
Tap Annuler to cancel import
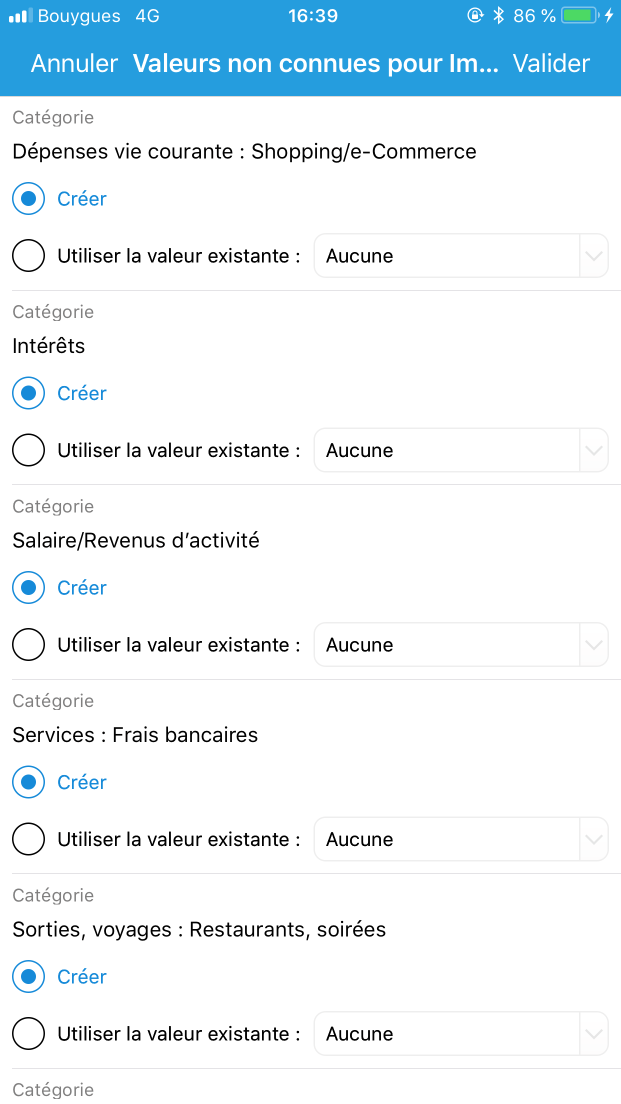(x=75, y=63)
